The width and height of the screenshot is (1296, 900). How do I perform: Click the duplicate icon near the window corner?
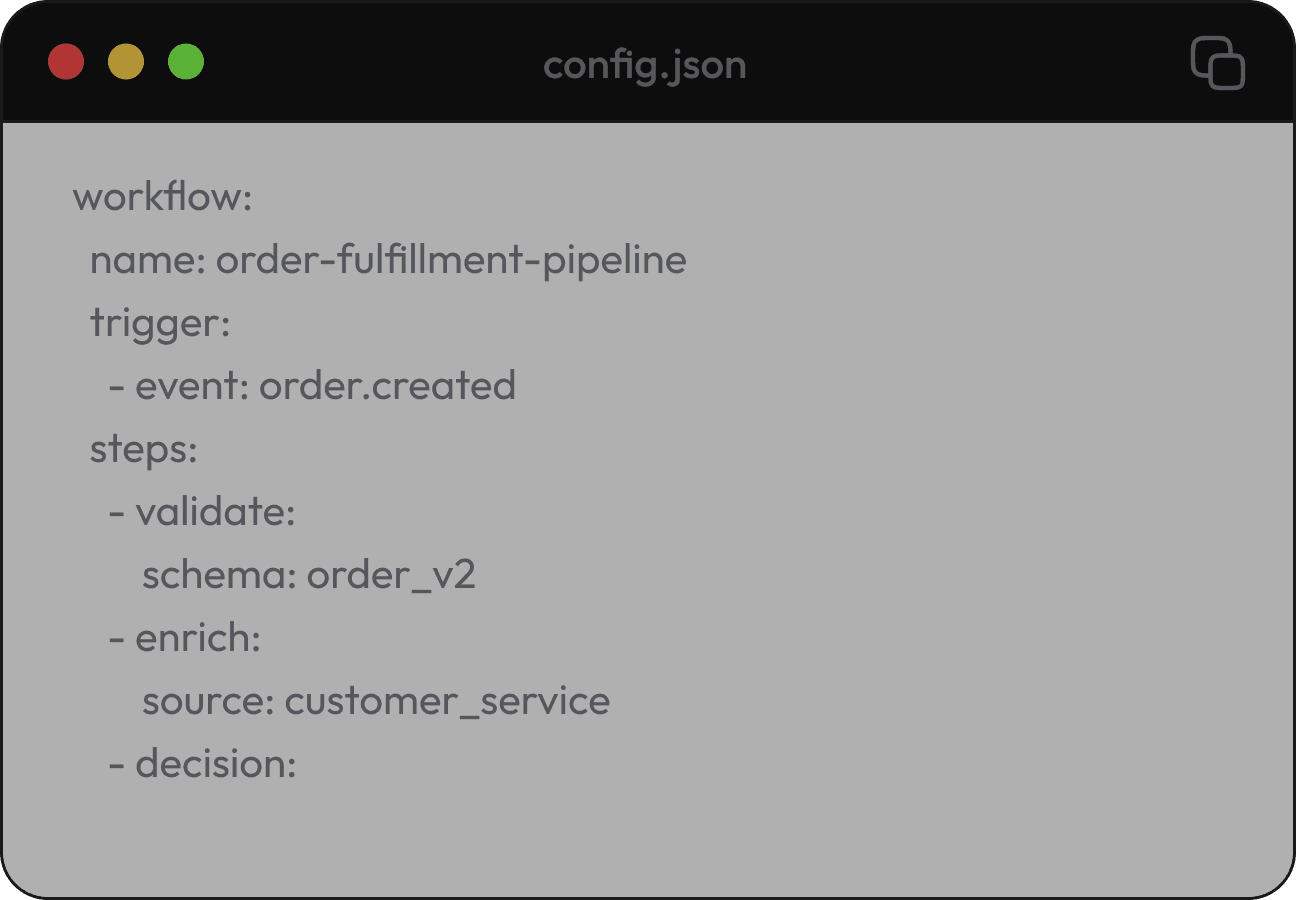(x=1218, y=64)
